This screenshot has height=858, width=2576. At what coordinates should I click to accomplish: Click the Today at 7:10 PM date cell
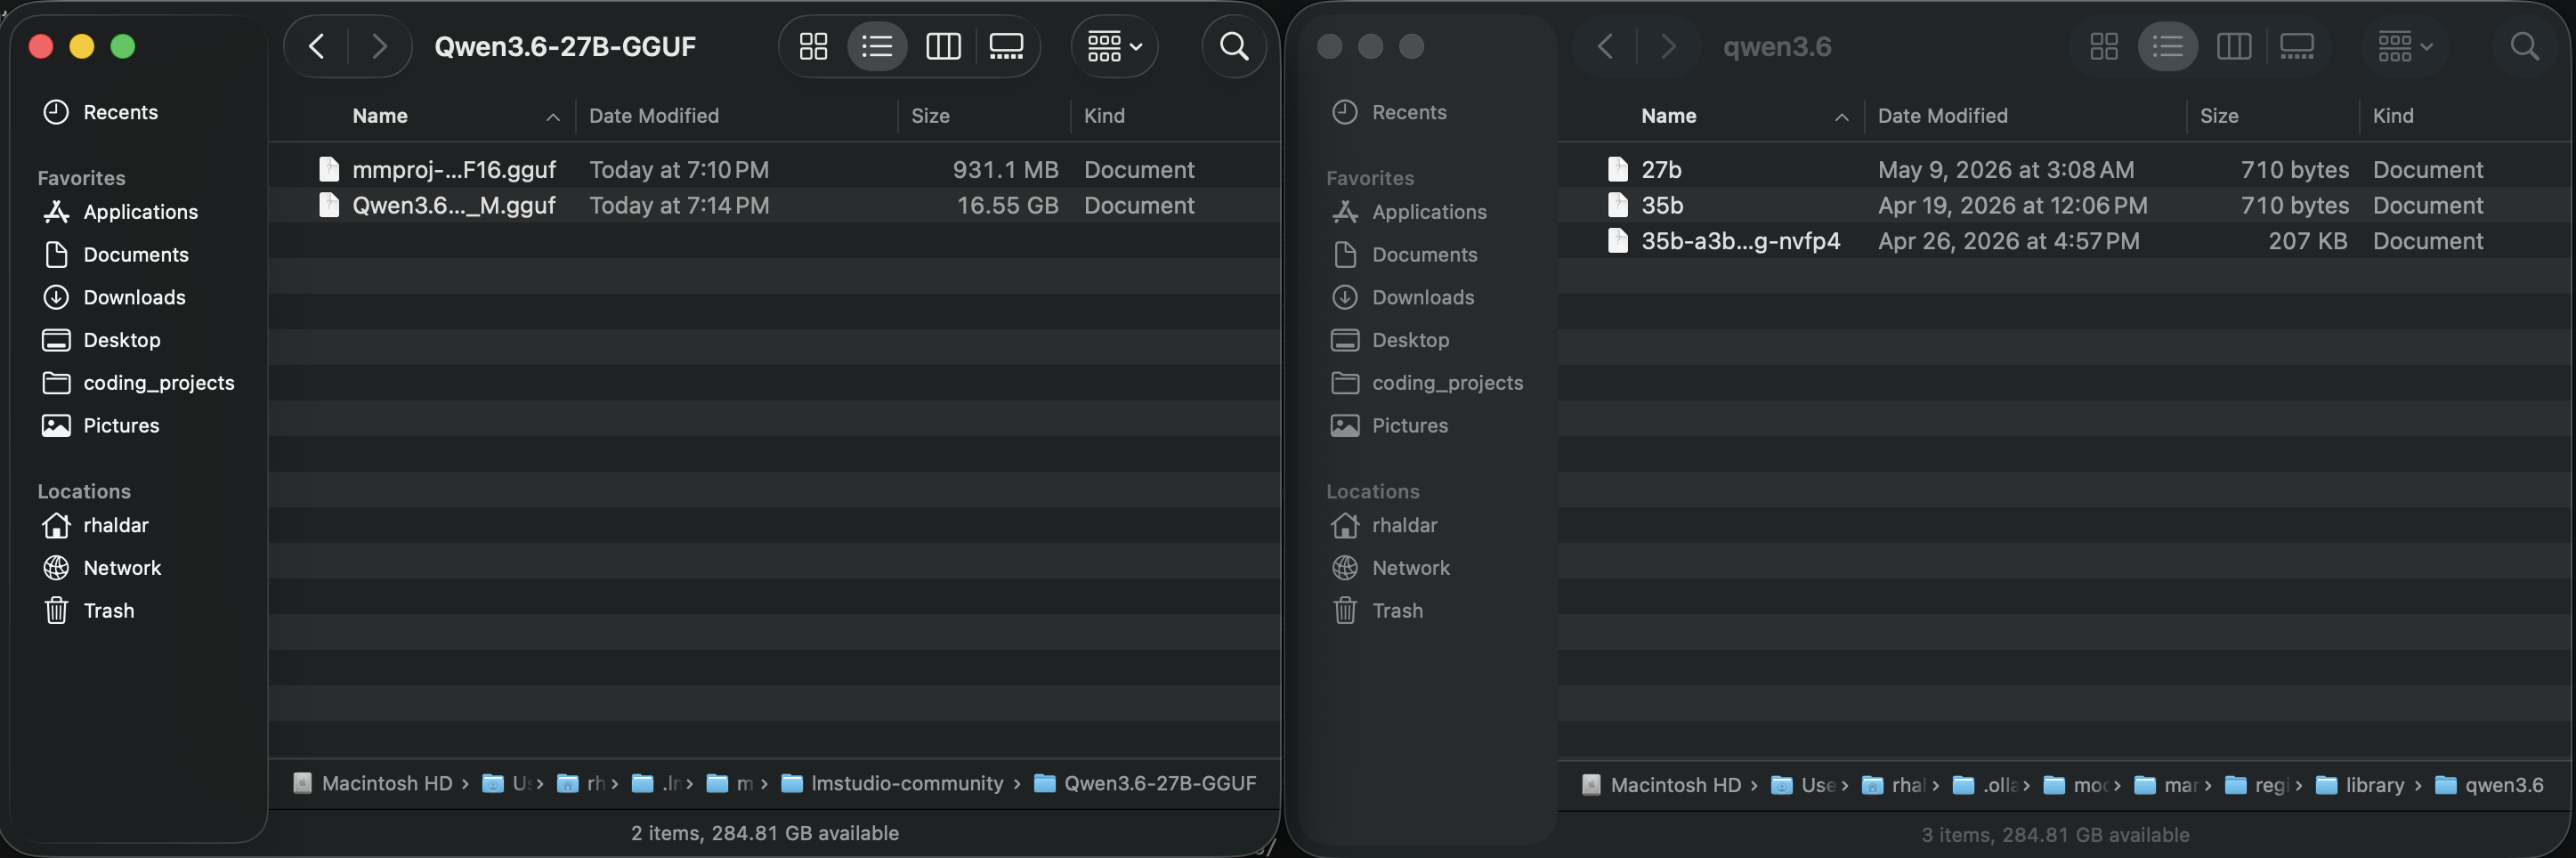click(679, 170)
